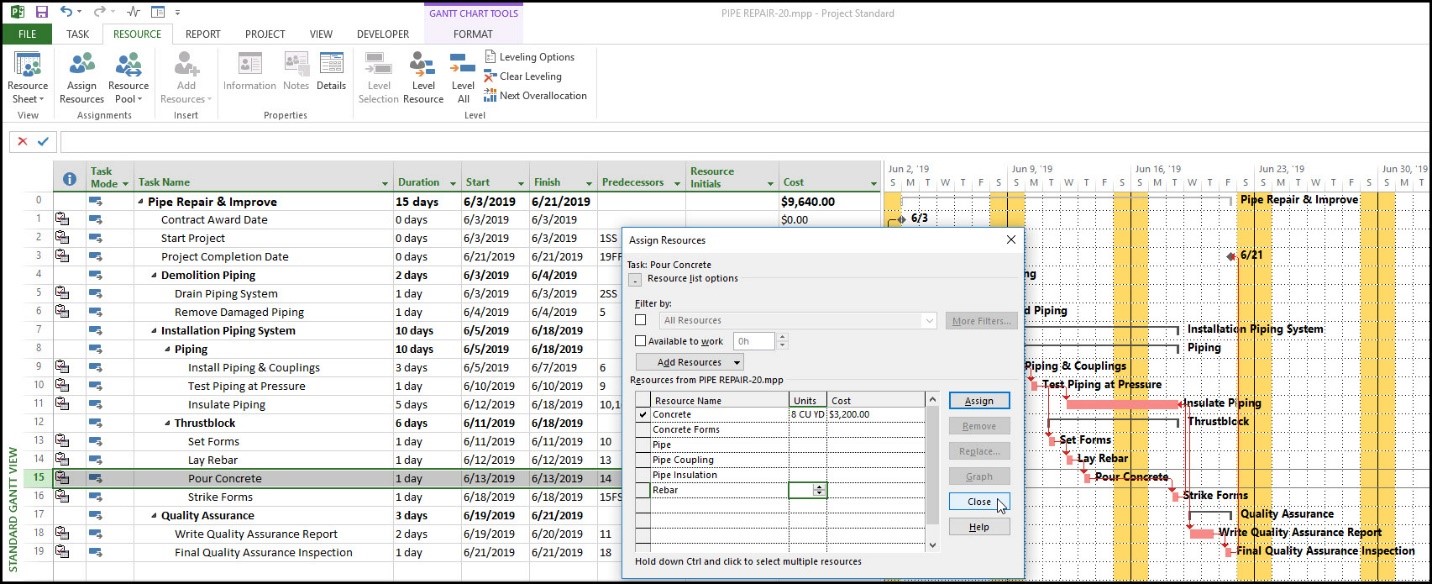Click the Assign button in dialog
This screenshot has height=584, width=1432.
[978, 401]
